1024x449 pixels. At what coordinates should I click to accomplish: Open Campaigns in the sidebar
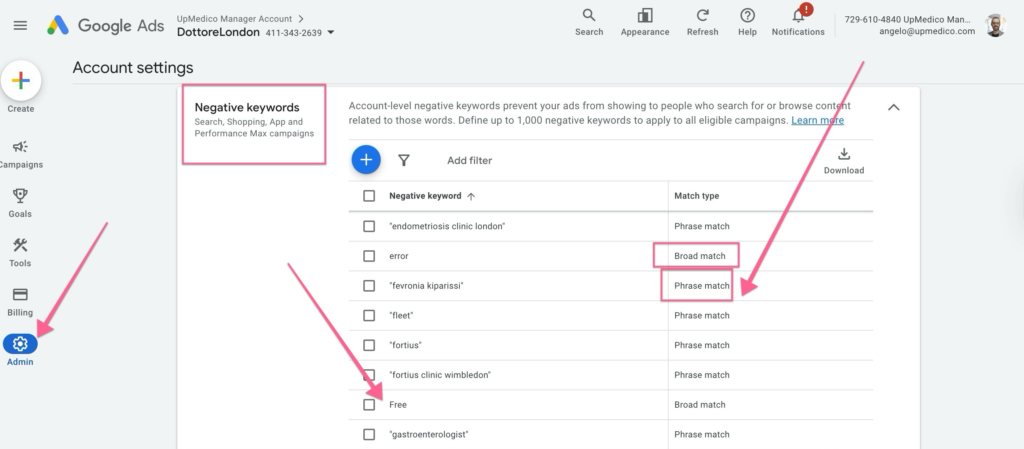[20, 147]
